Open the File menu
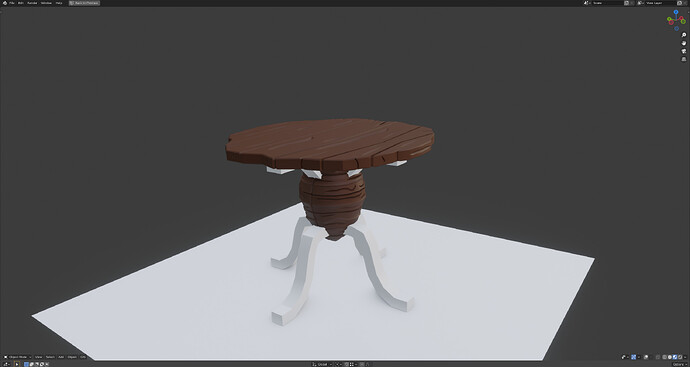690x367 pixels. [x=12, y=3]
